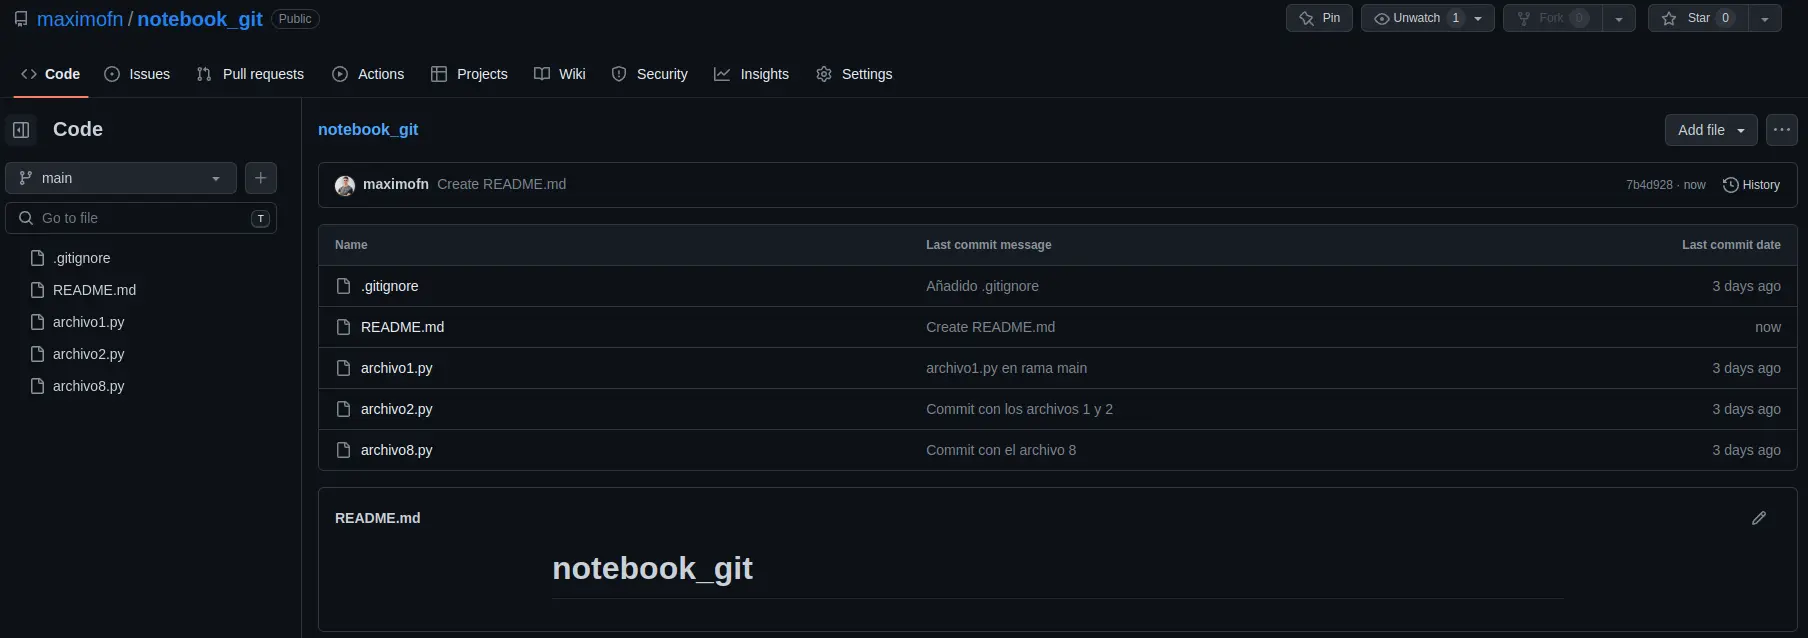Pin this repository with Pin button
The height and width of the screenshot is (638, 1808).
[x=1319, y=18]
